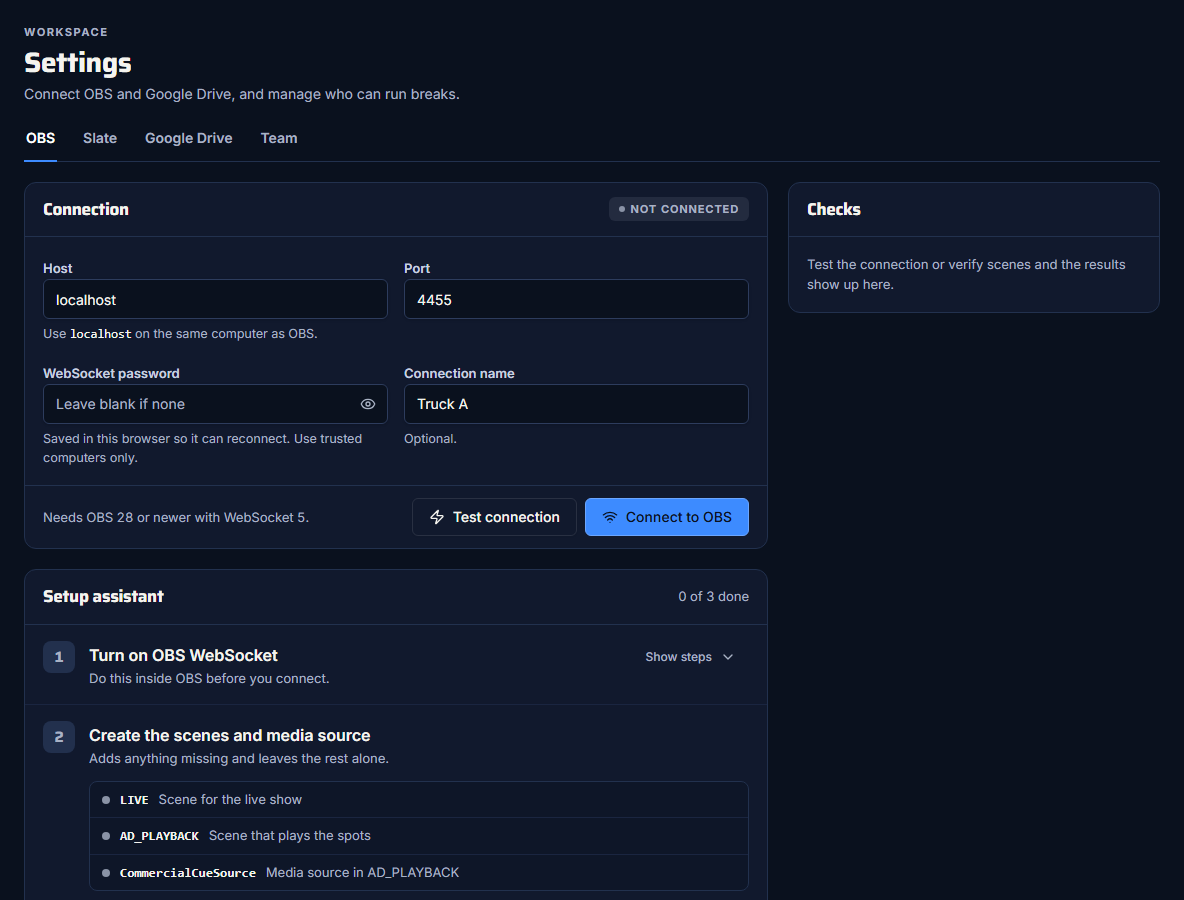Viewport: 1184px width, 900px height.
Task: Click the Settings page title
Action: [78, 63]
